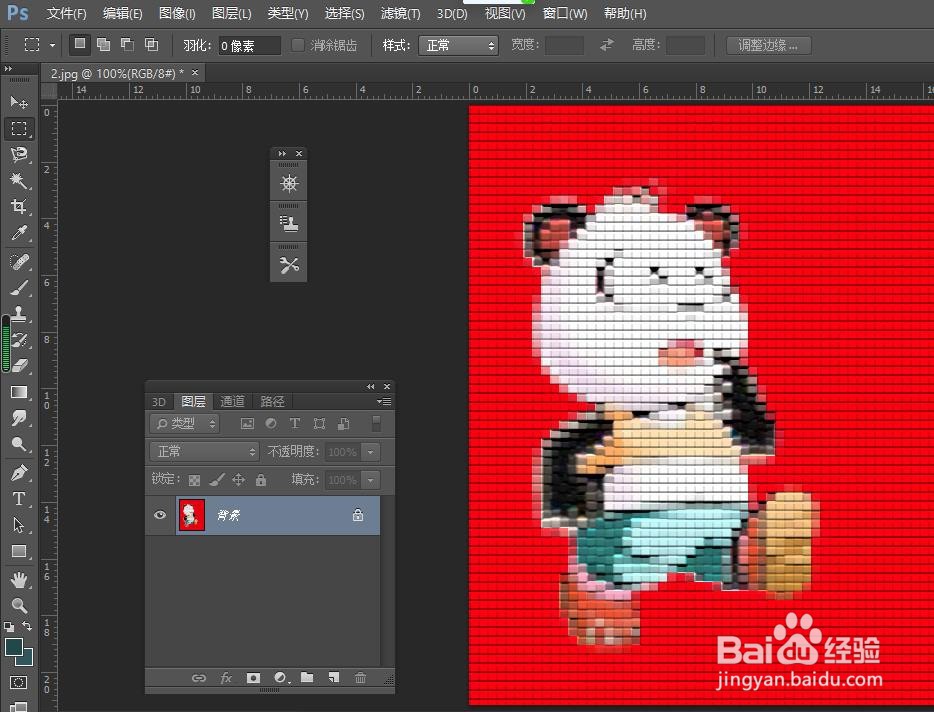Select the Hand tool

point(18,579)
